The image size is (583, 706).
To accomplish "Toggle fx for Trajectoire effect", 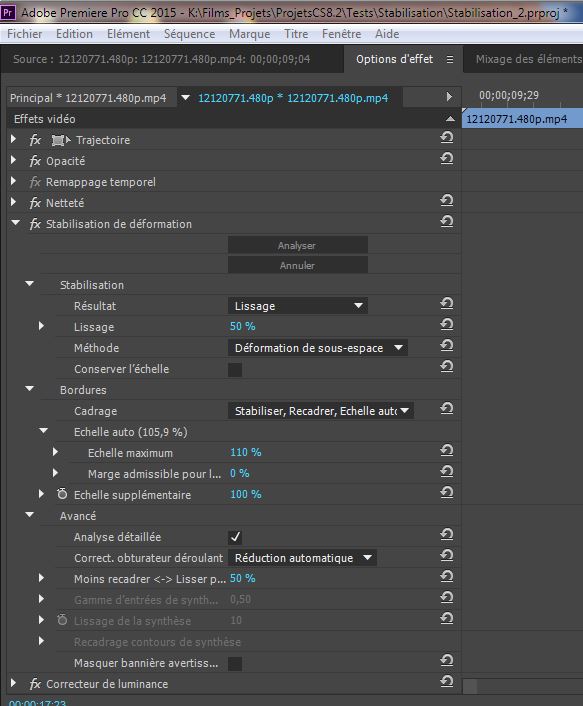I will 35,140.
